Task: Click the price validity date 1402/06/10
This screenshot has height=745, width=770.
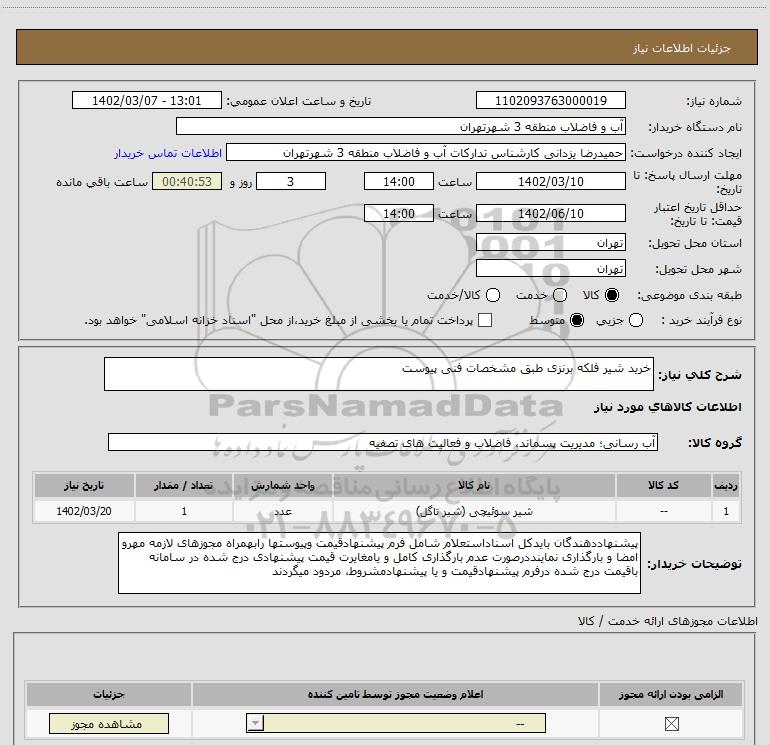Action: (550, 213)
